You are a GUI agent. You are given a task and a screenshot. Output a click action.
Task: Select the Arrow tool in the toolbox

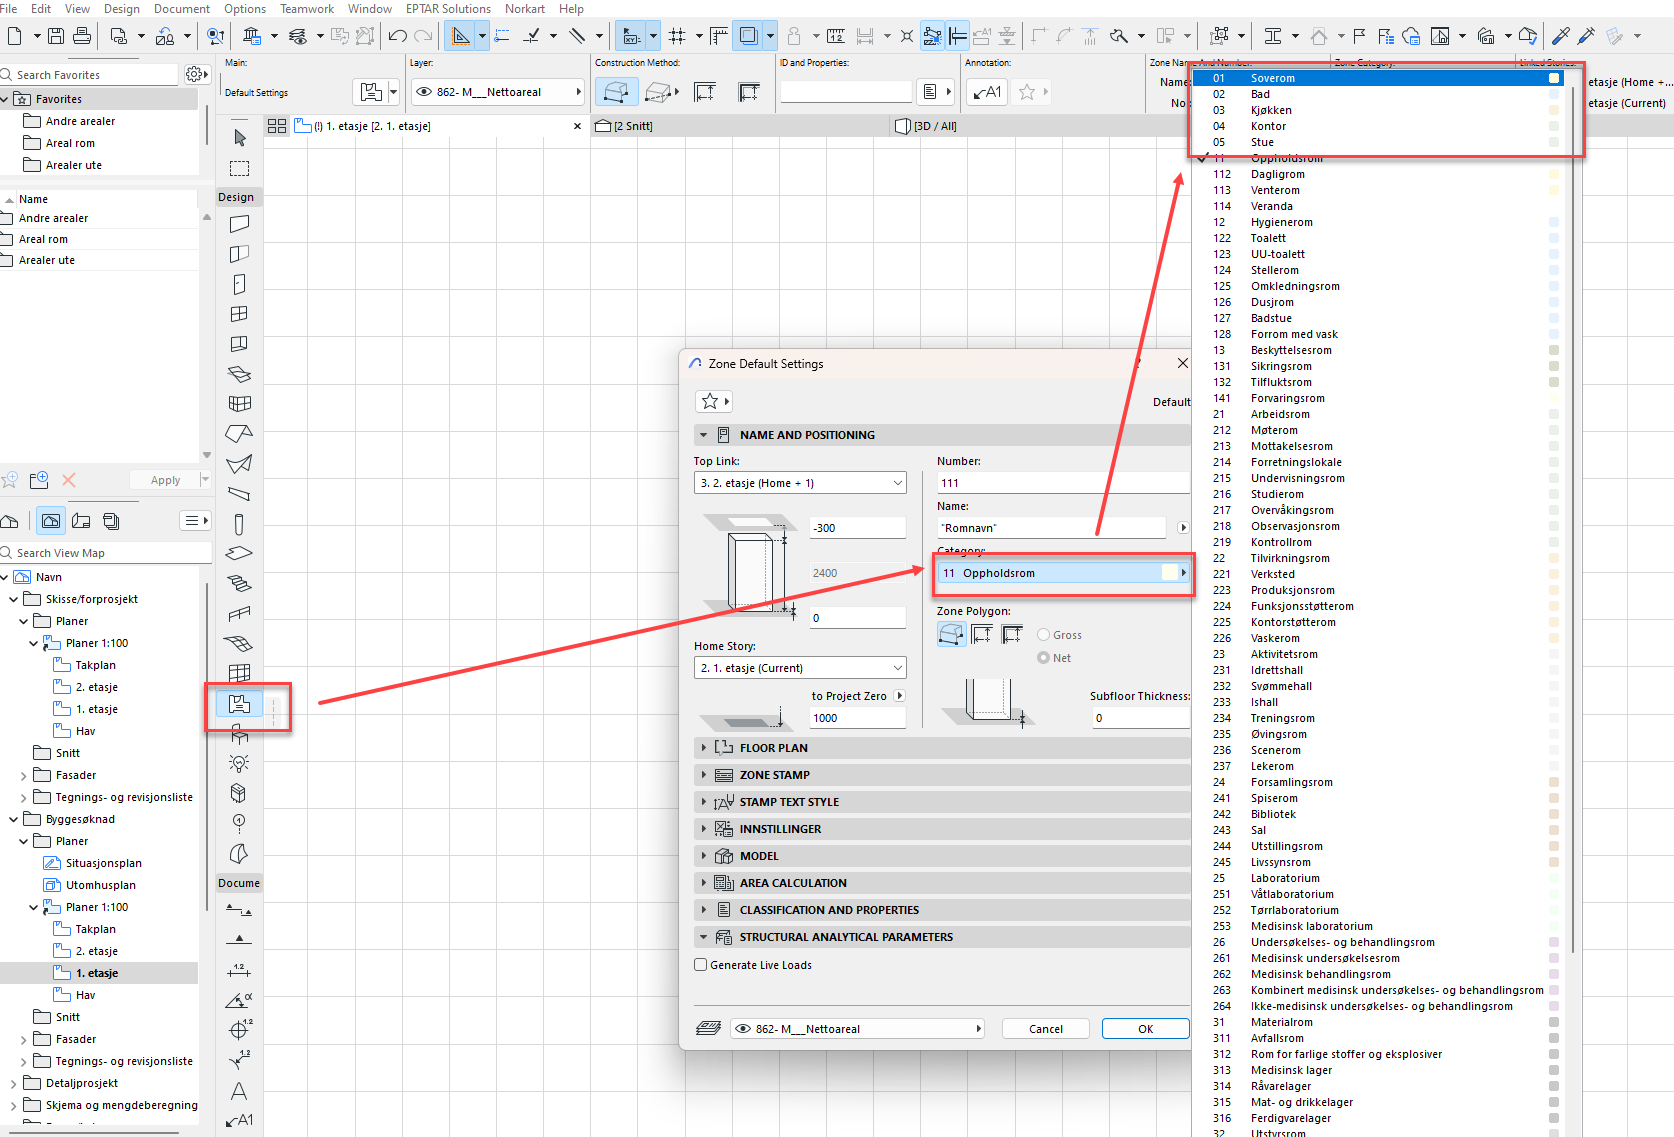239,137
